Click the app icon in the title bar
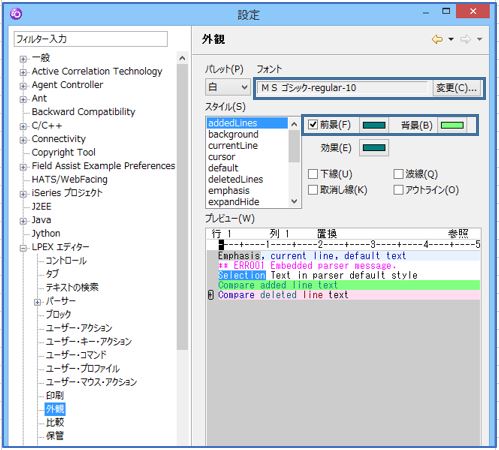 click(x=16, y=14)
